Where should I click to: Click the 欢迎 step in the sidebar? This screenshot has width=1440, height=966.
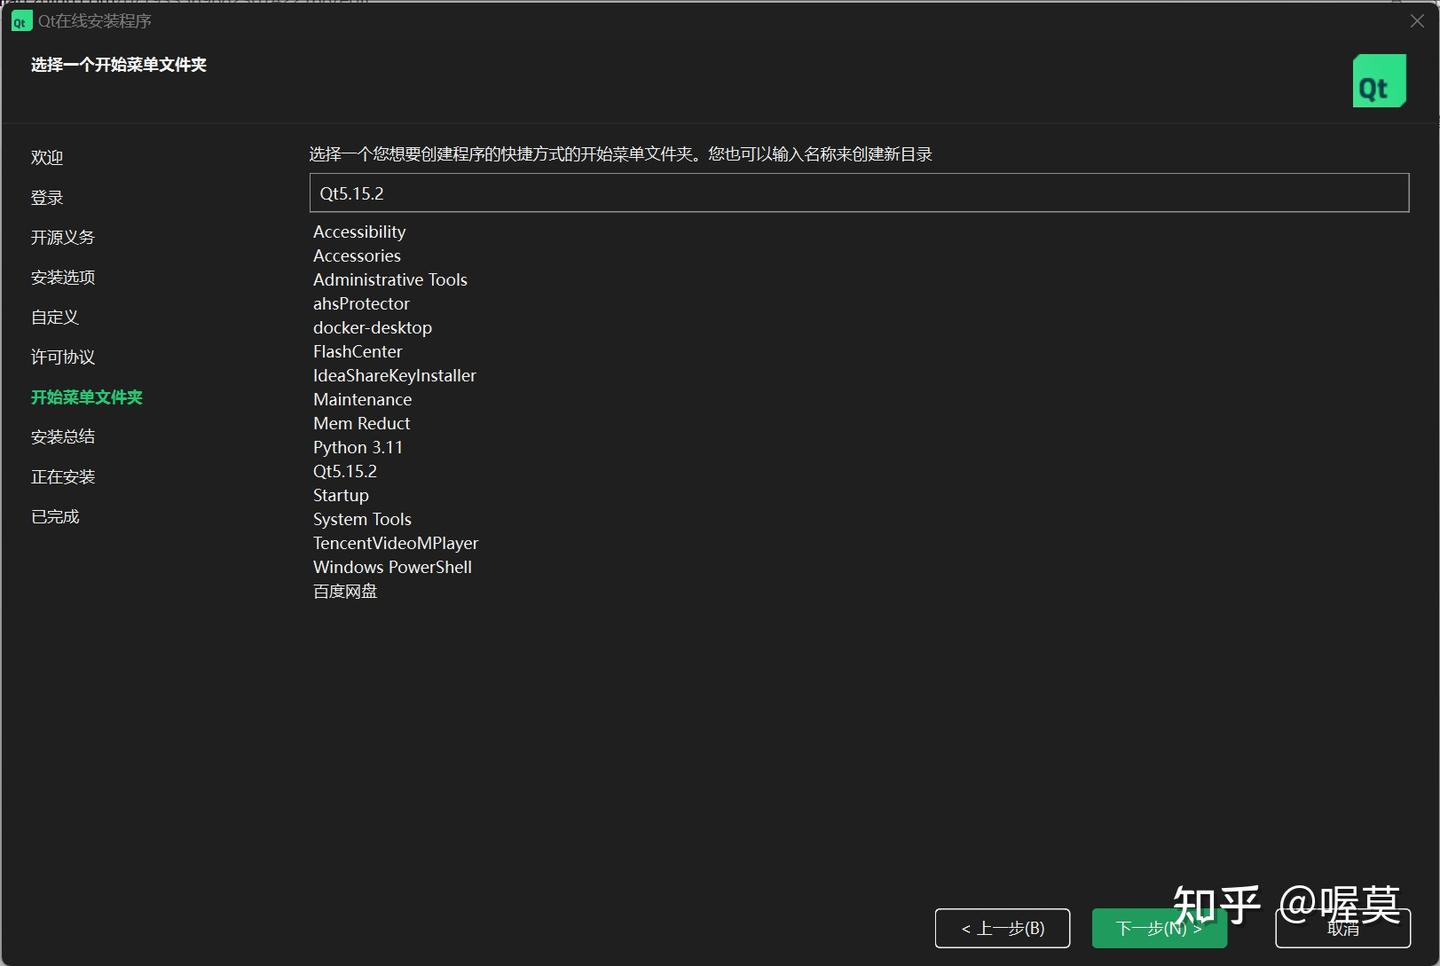point(47,157)
